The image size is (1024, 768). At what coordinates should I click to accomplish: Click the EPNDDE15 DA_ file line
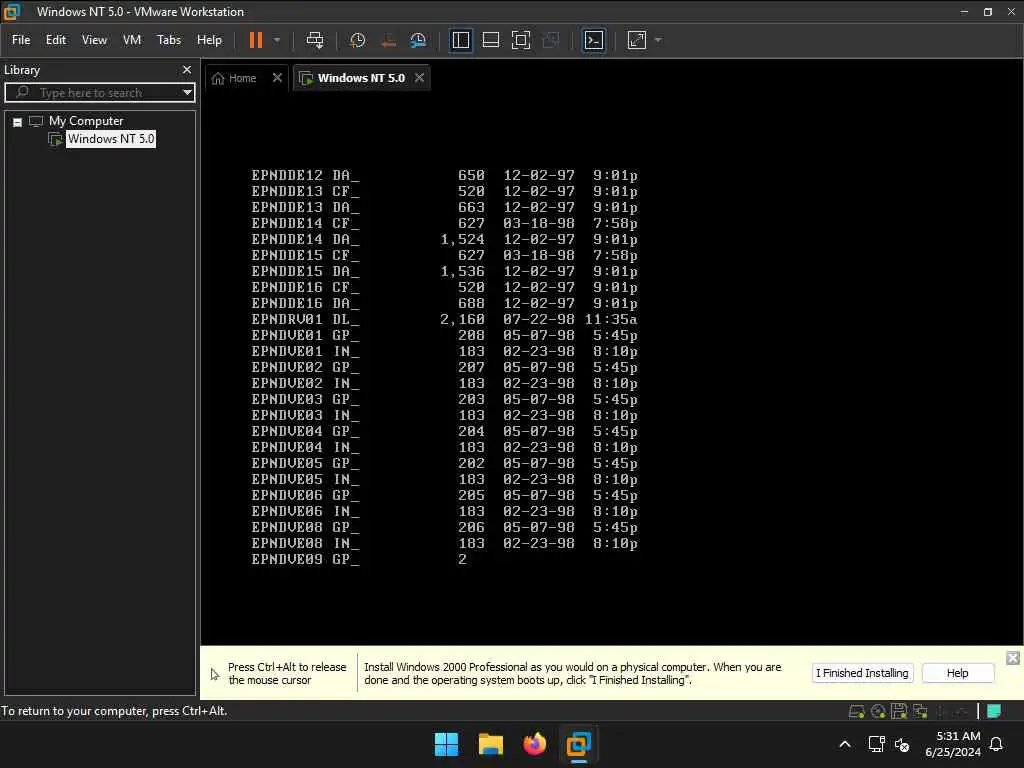[x=444, y=272]
